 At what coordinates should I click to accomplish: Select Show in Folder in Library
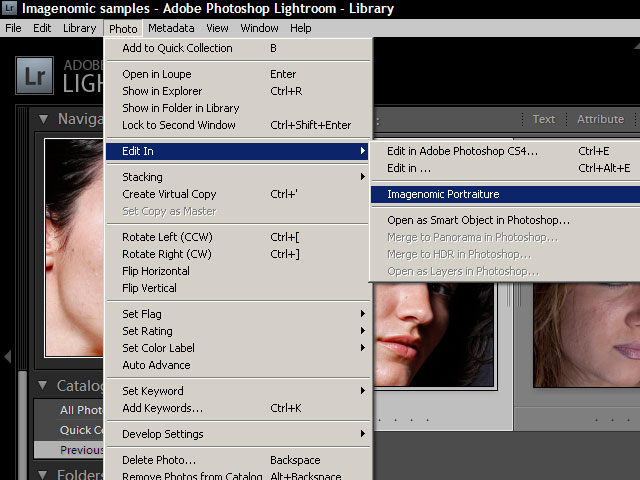tap(238, 108)
